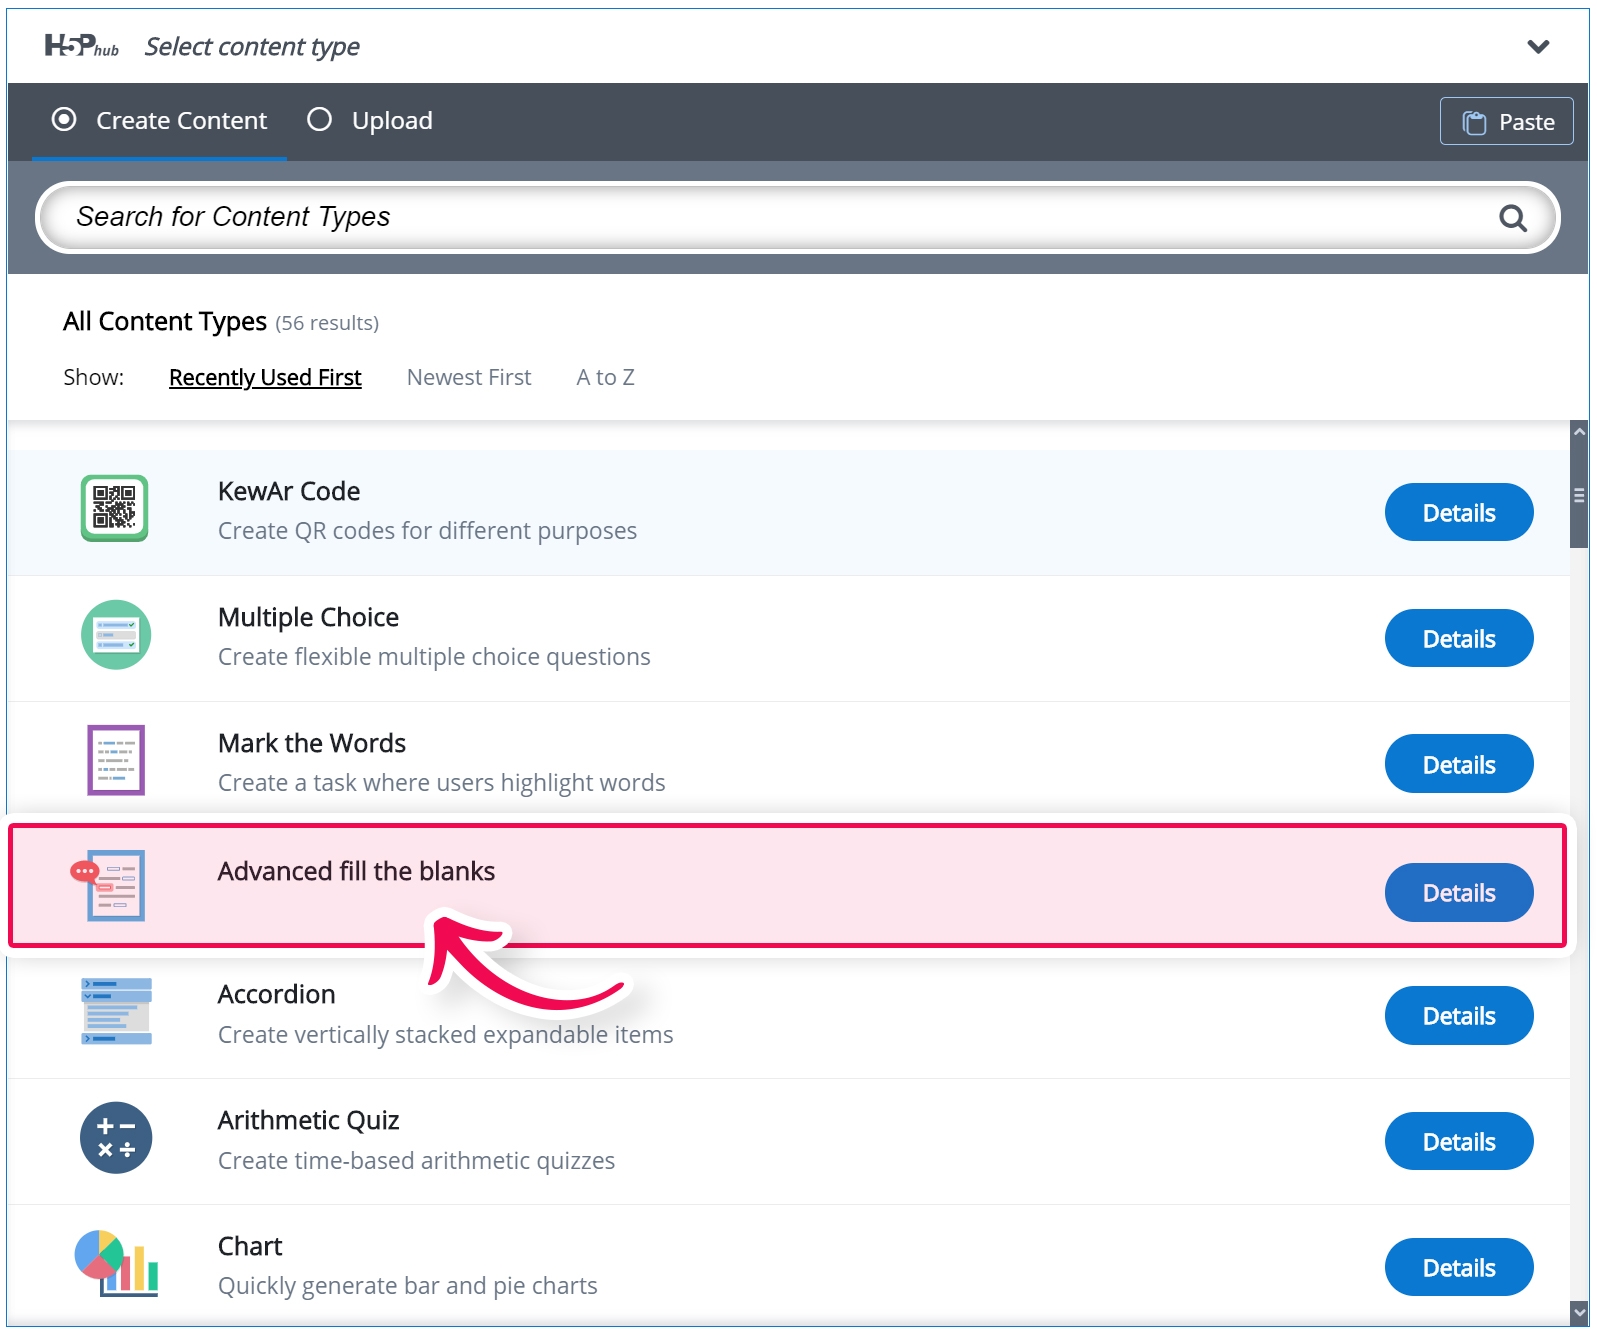Open Details for Advanced fill the blanks

1458,892
